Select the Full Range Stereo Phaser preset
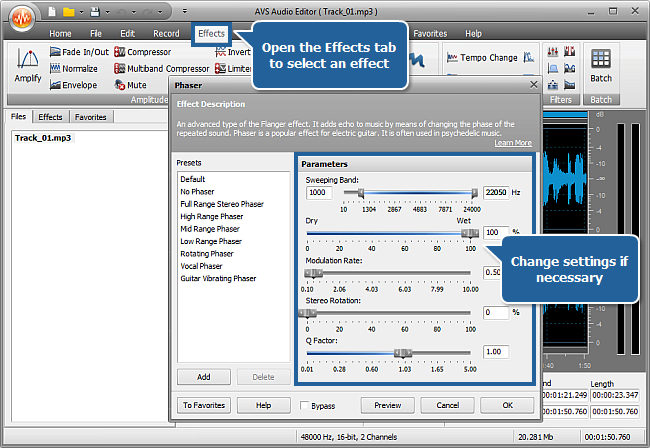The image size is (650, 448). (222, 204)
